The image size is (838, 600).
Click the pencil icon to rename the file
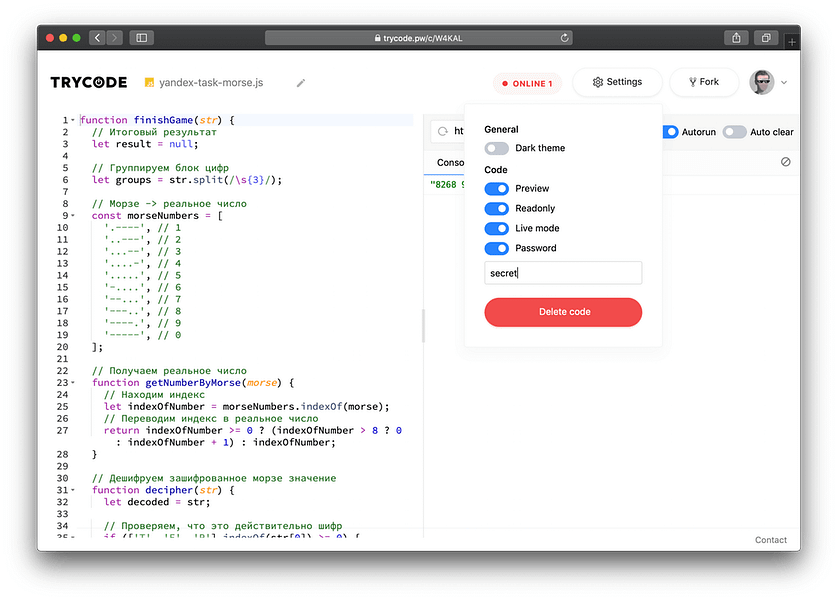(301, 83)
